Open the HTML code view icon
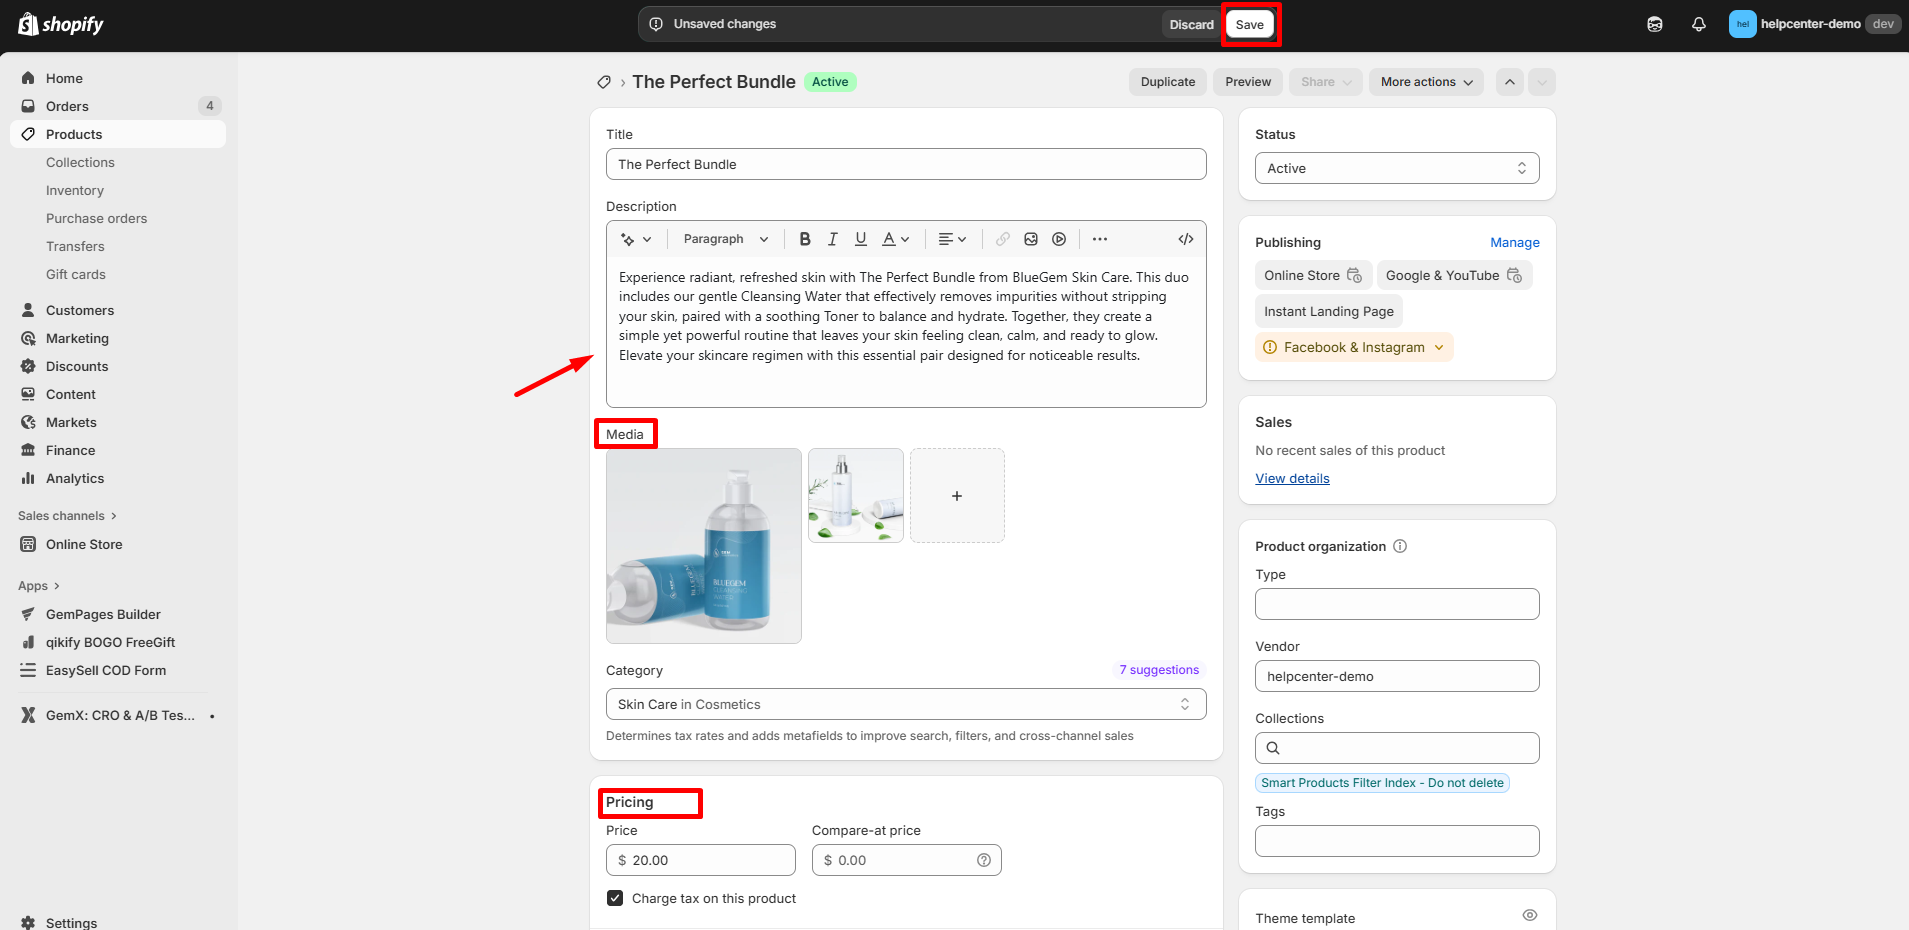Viewport: 1909px width, 930px height. point(1185,239)
